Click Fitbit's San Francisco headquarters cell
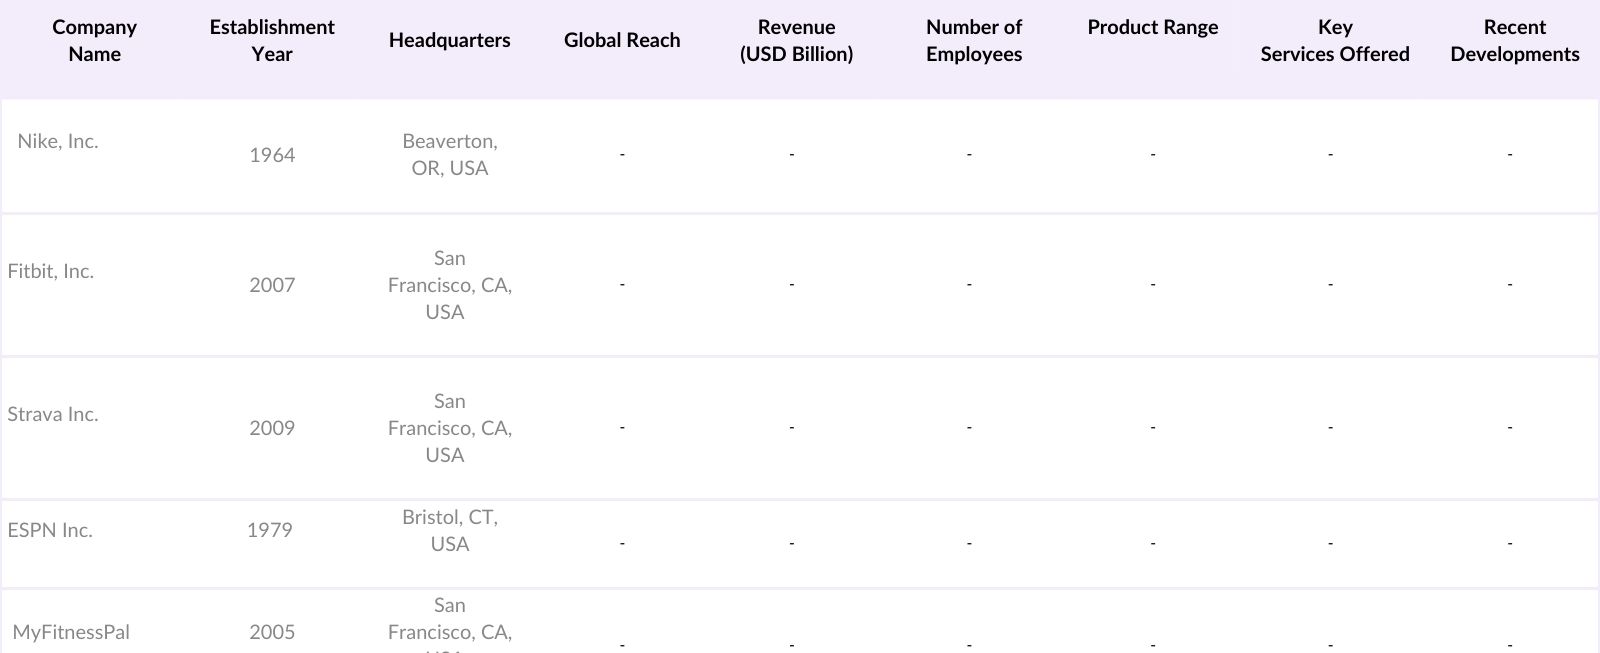The image size is (1600, 653). pyautogui.click(x=450, y=285)
